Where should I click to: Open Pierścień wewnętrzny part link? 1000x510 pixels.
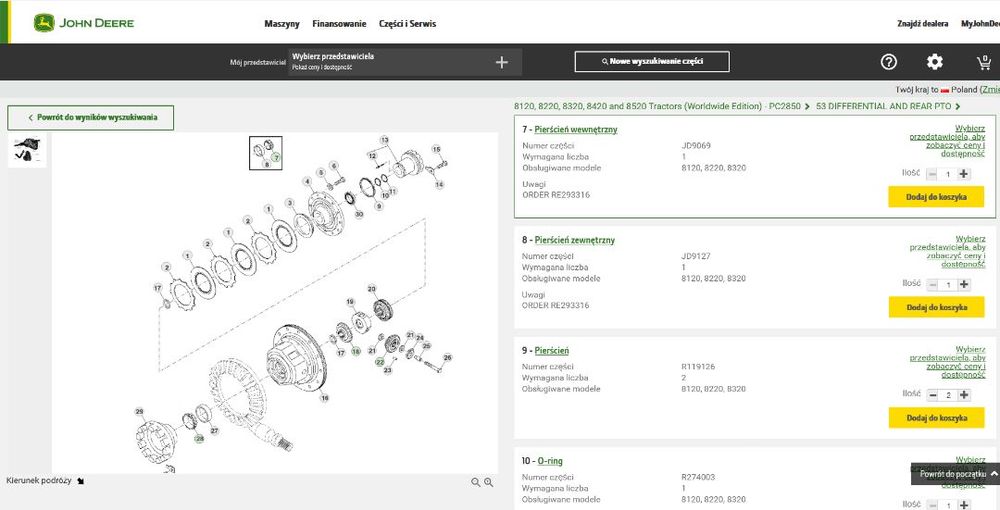(576, 129)
